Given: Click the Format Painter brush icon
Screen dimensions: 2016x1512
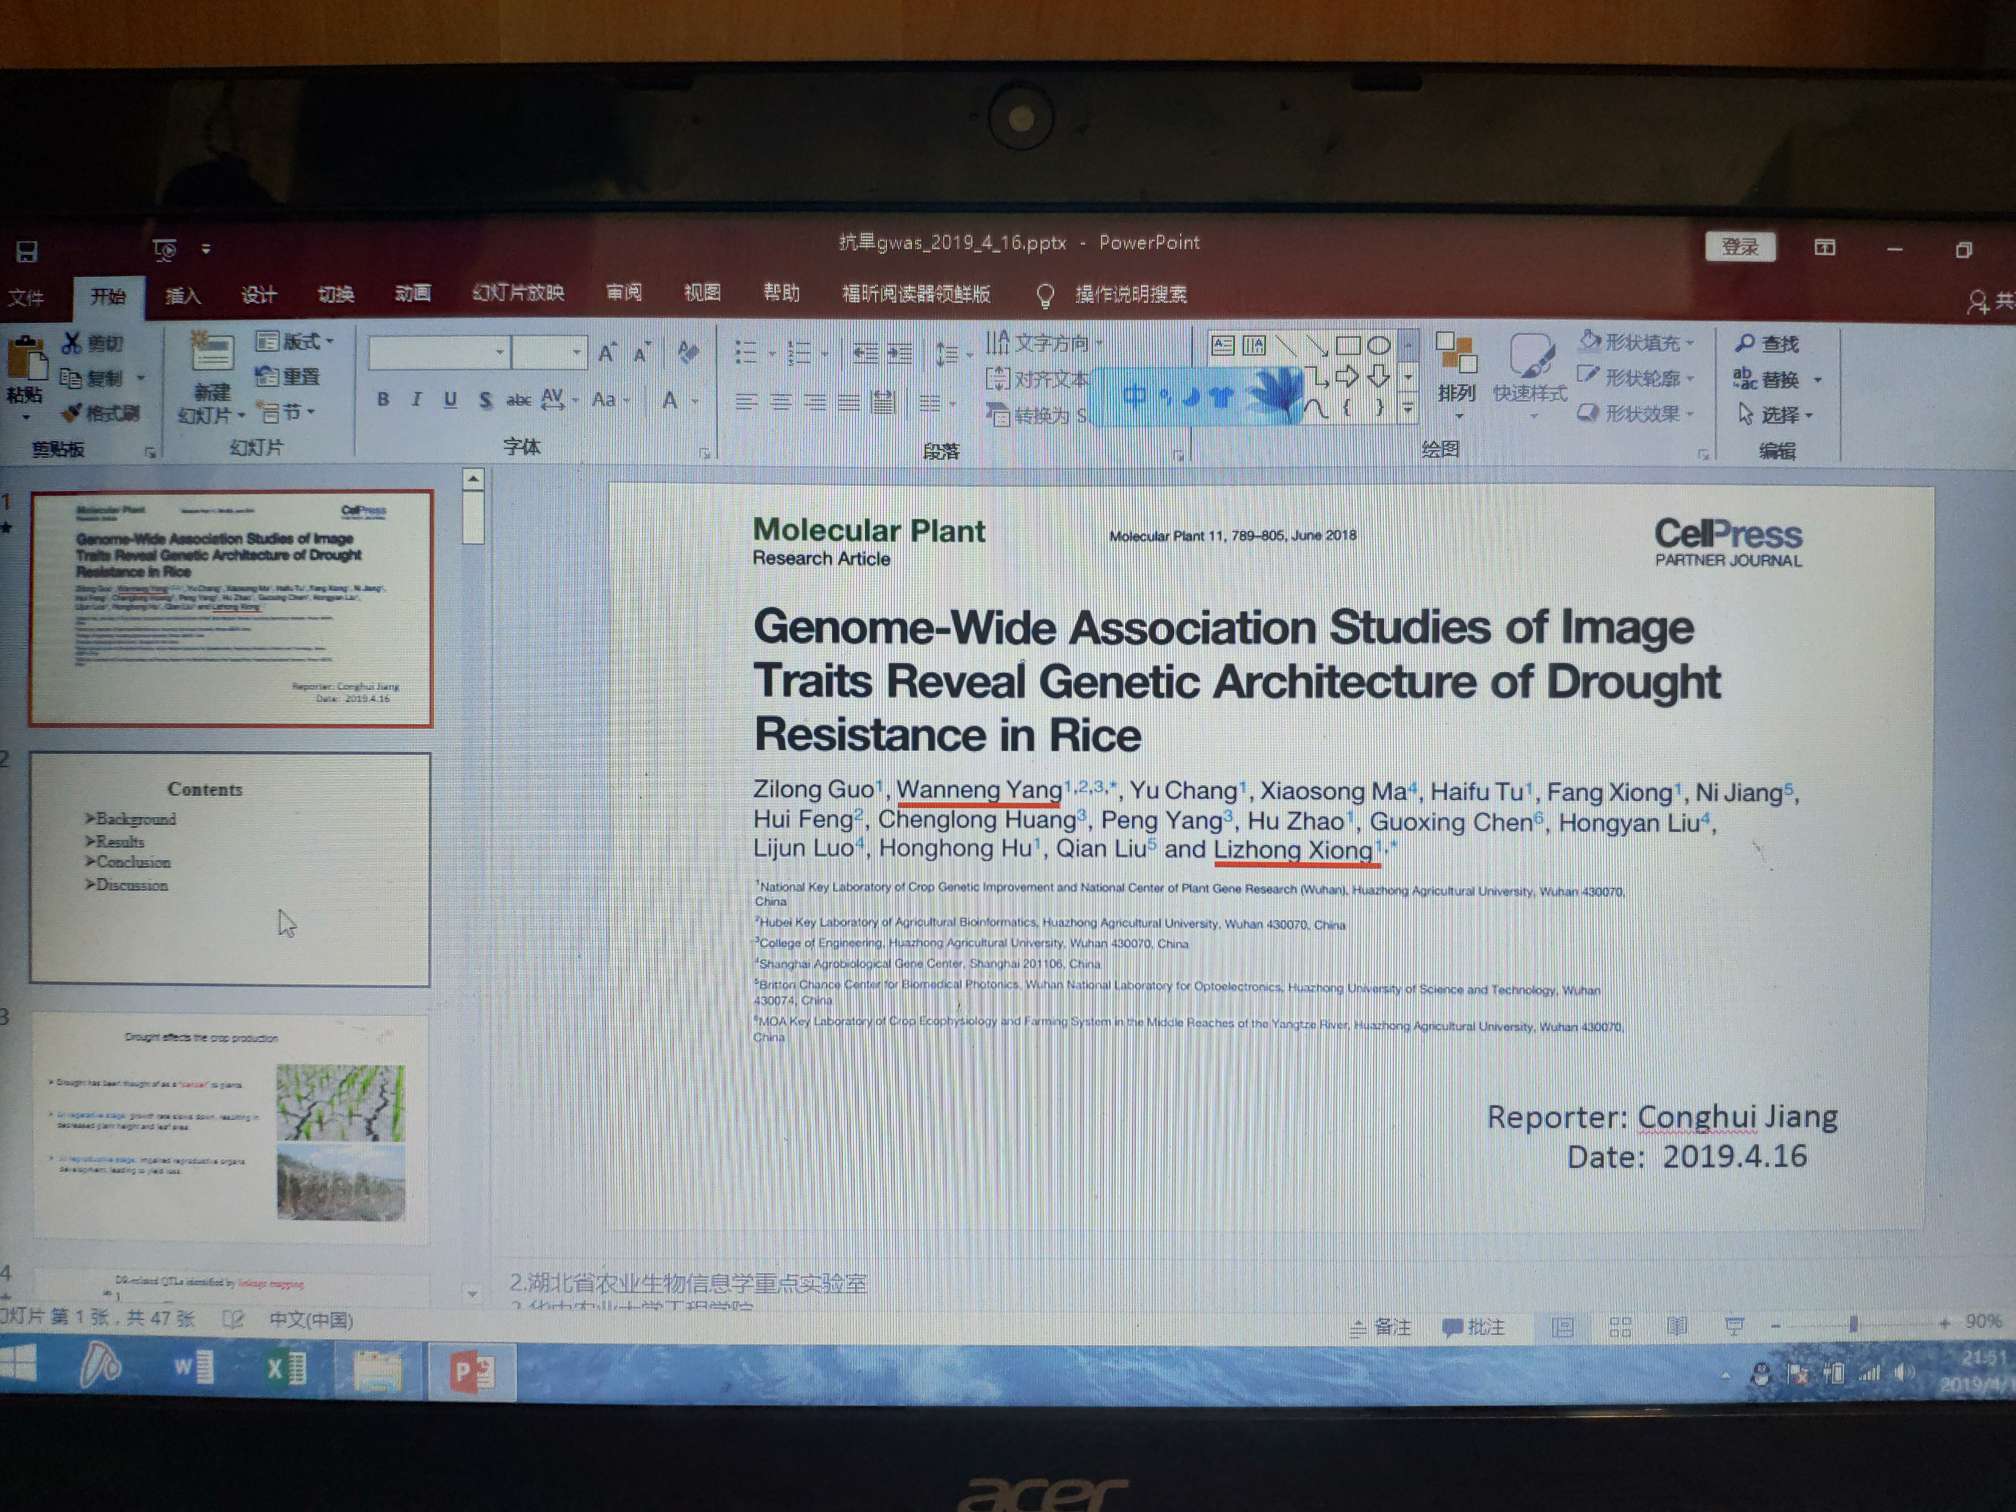Looking at the screenshot, I should 72,413.
